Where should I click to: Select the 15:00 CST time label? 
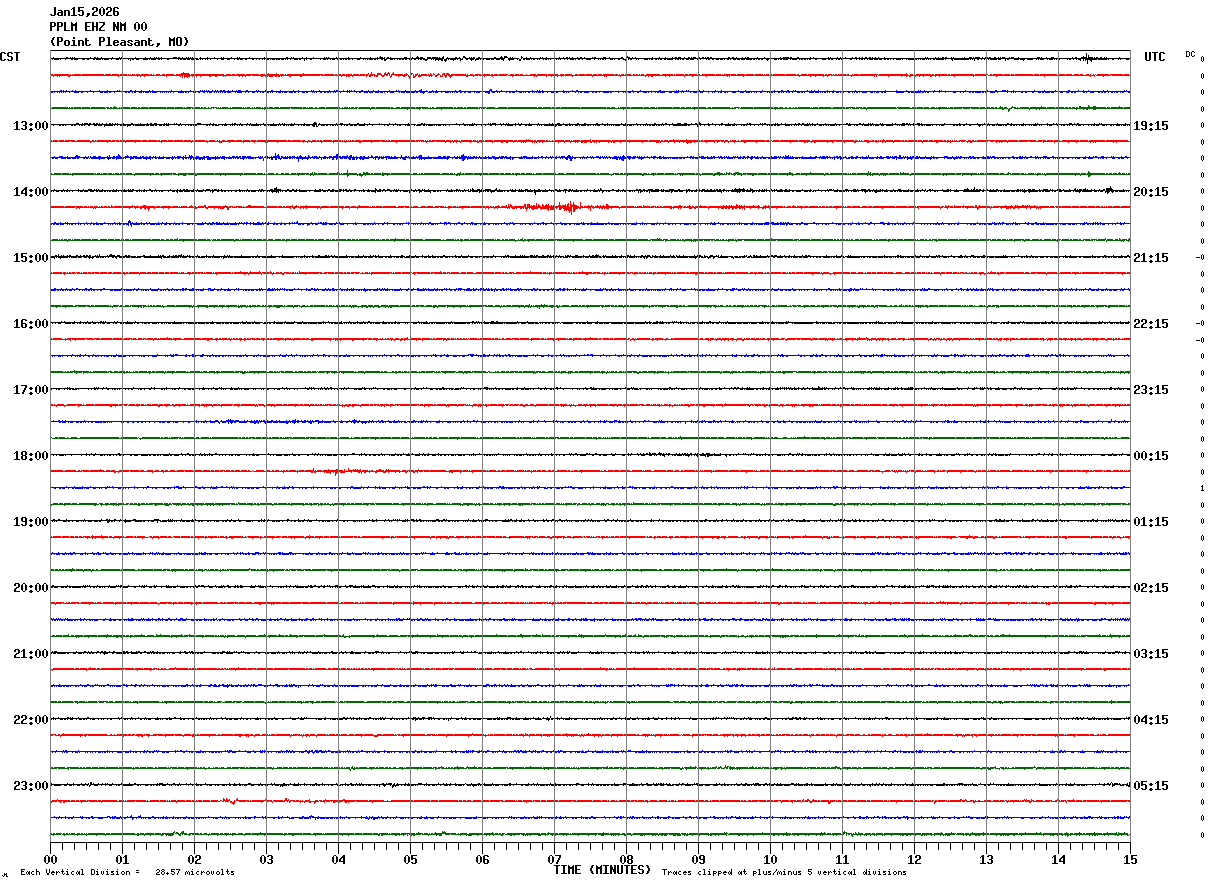coord(30,258)
